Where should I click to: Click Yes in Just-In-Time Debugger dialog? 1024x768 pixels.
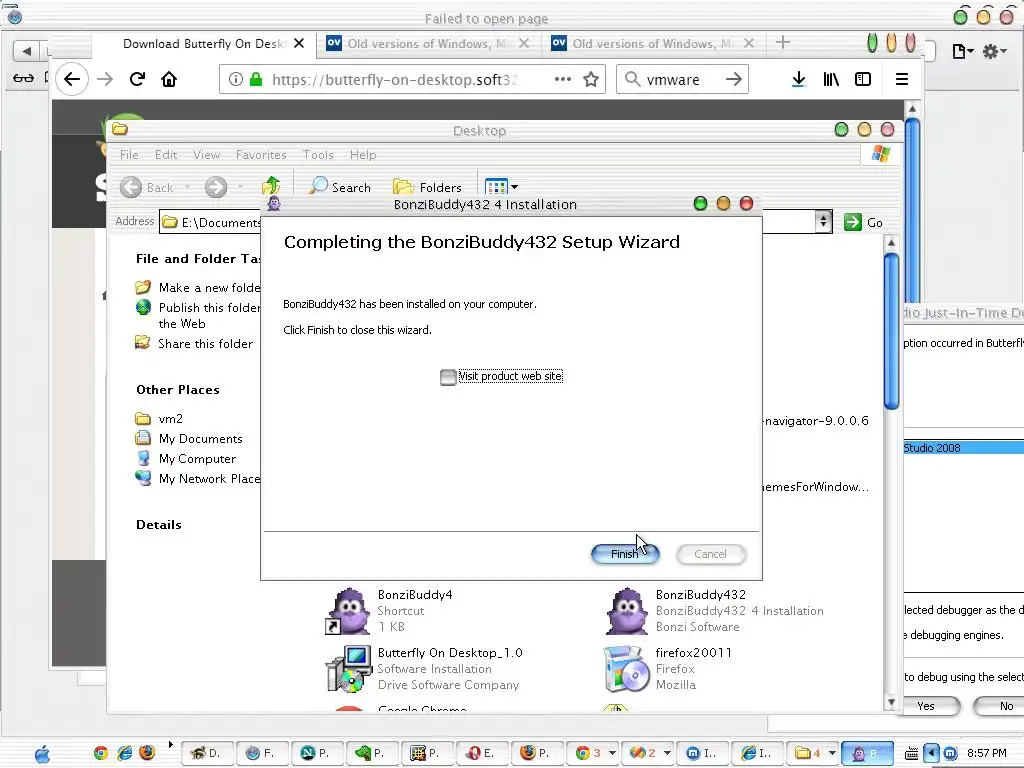[x=926, y=706]
